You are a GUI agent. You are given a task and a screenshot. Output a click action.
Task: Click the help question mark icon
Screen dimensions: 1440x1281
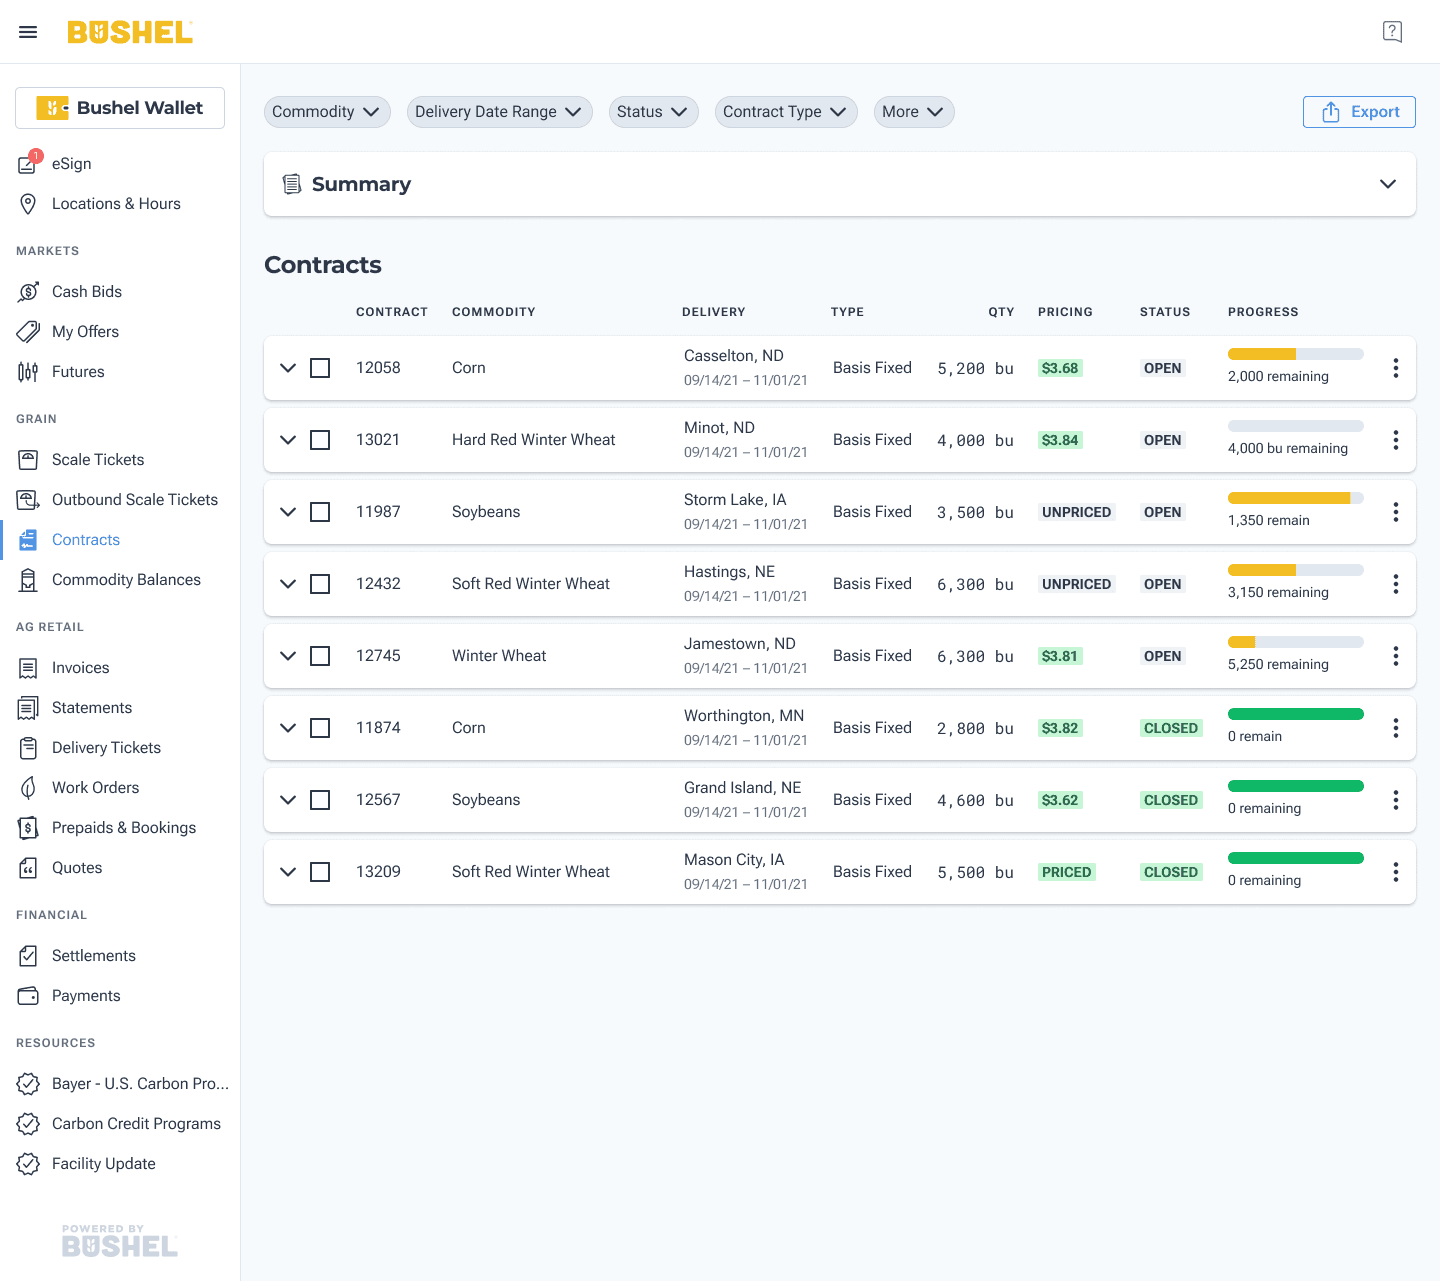pyautogui.click(x=1392, y=32)
